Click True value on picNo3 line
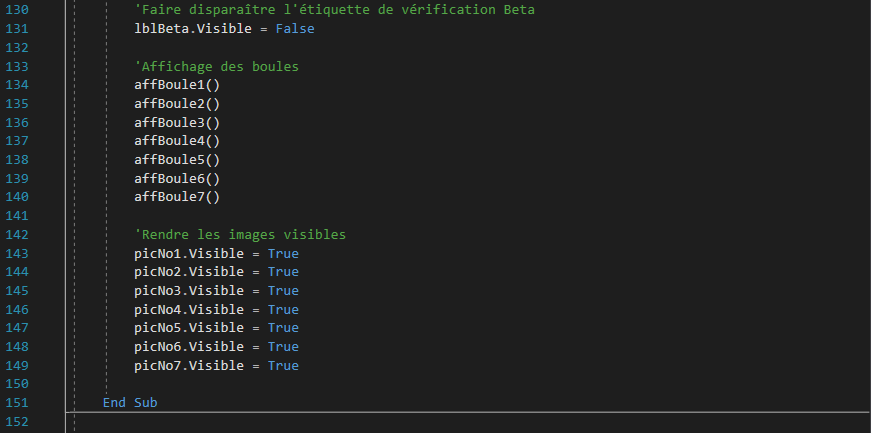This screenshot has width=871, height=433. (283, 291)
